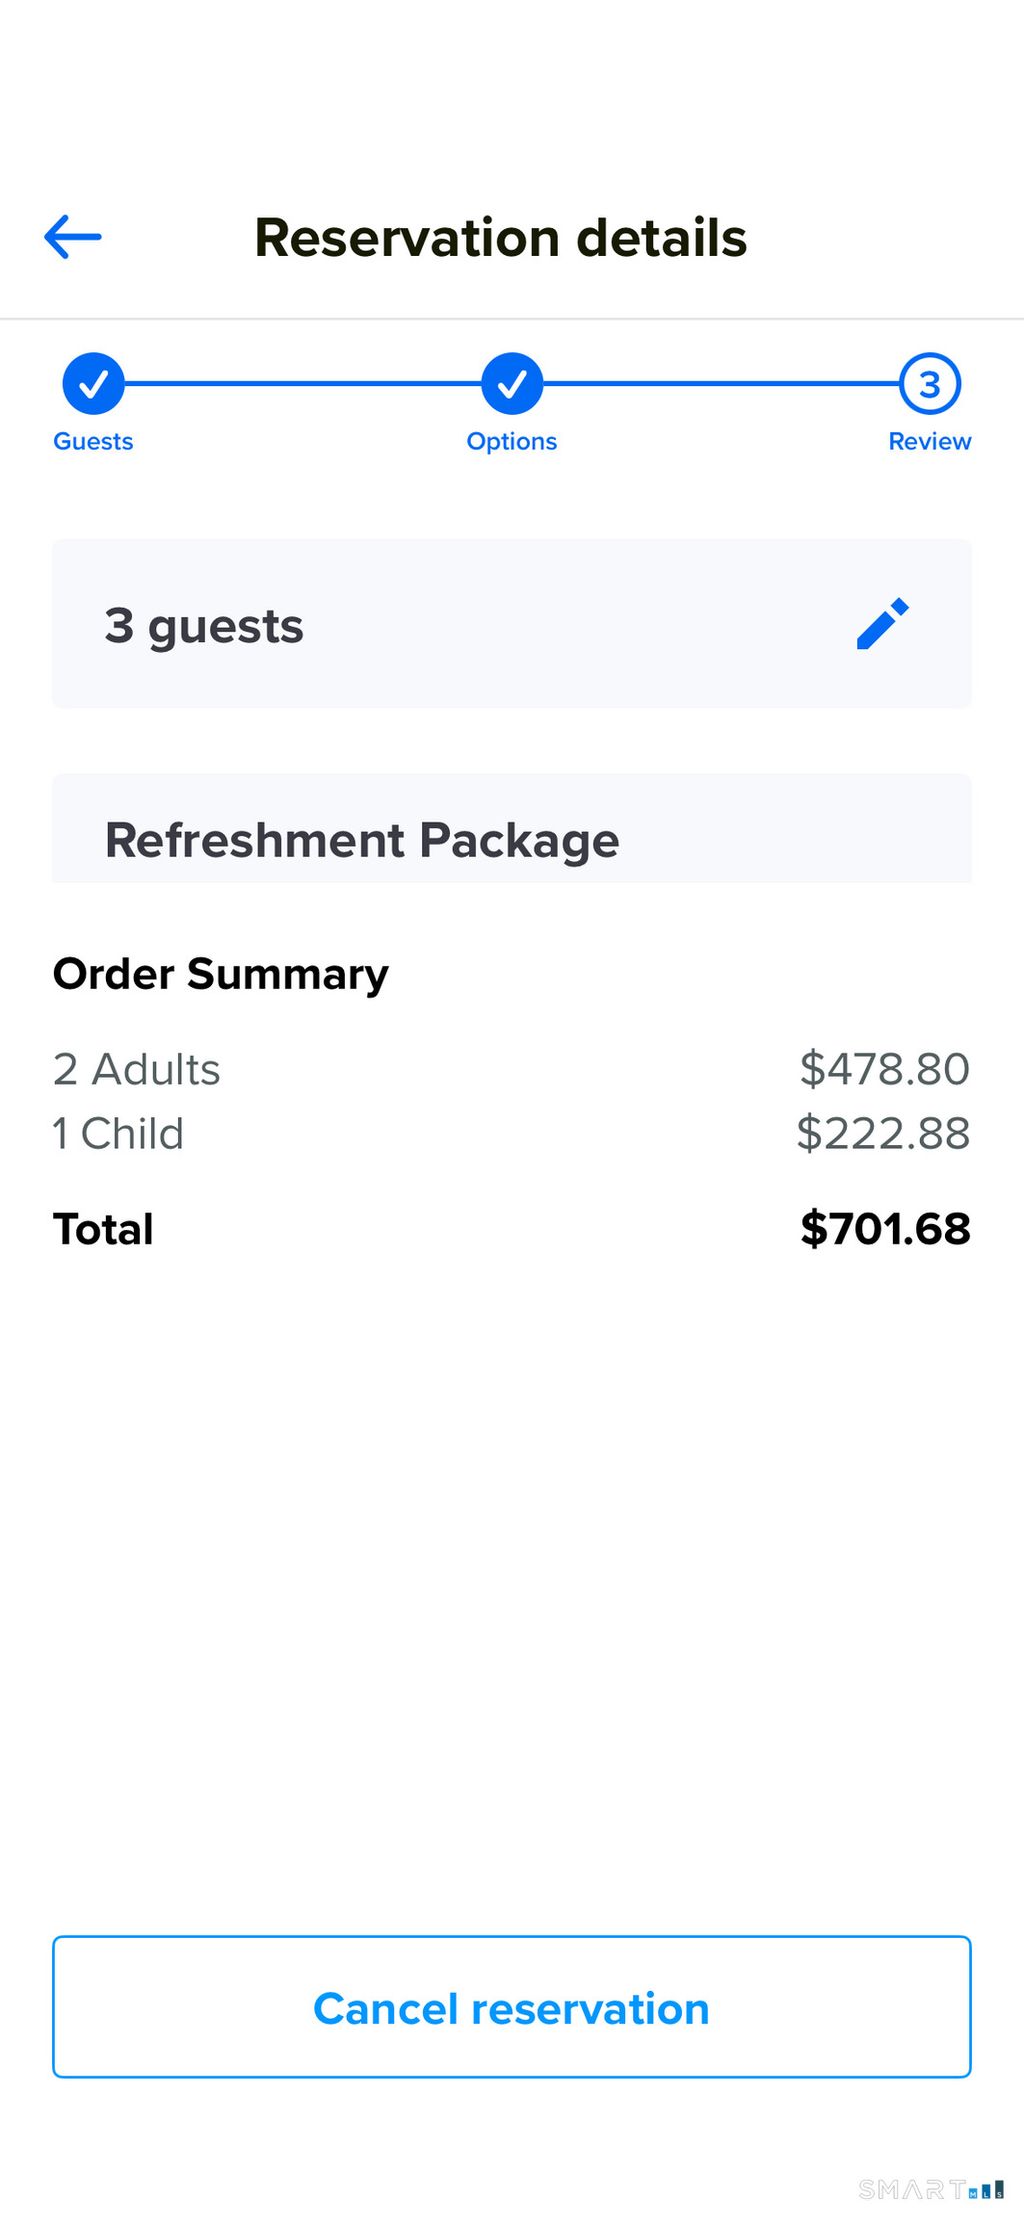Expand the Refreshment Package section

[x=512, y=838]
